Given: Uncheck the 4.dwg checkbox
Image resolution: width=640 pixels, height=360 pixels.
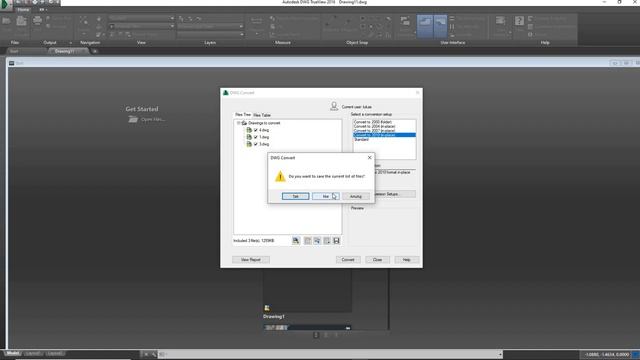Looking at the screenshot, I should pos(256,130).
